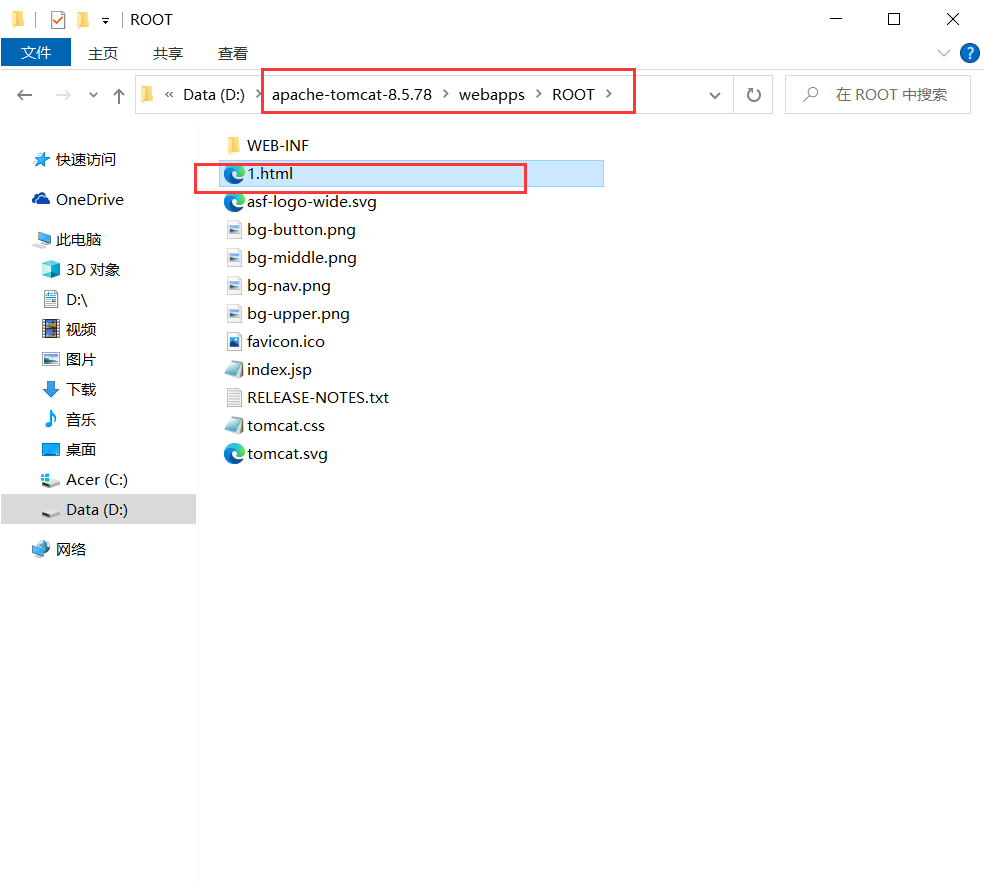The height and width of the screenshot is (885, 984).
Task: Expand the chevron after ROOT in address bar
Action: 609,94
